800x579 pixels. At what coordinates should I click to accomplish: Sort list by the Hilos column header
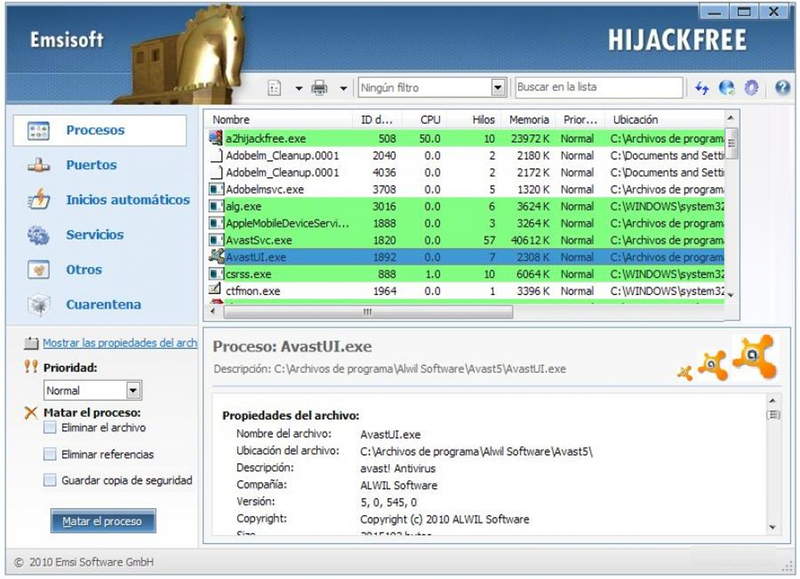point(474,120)
